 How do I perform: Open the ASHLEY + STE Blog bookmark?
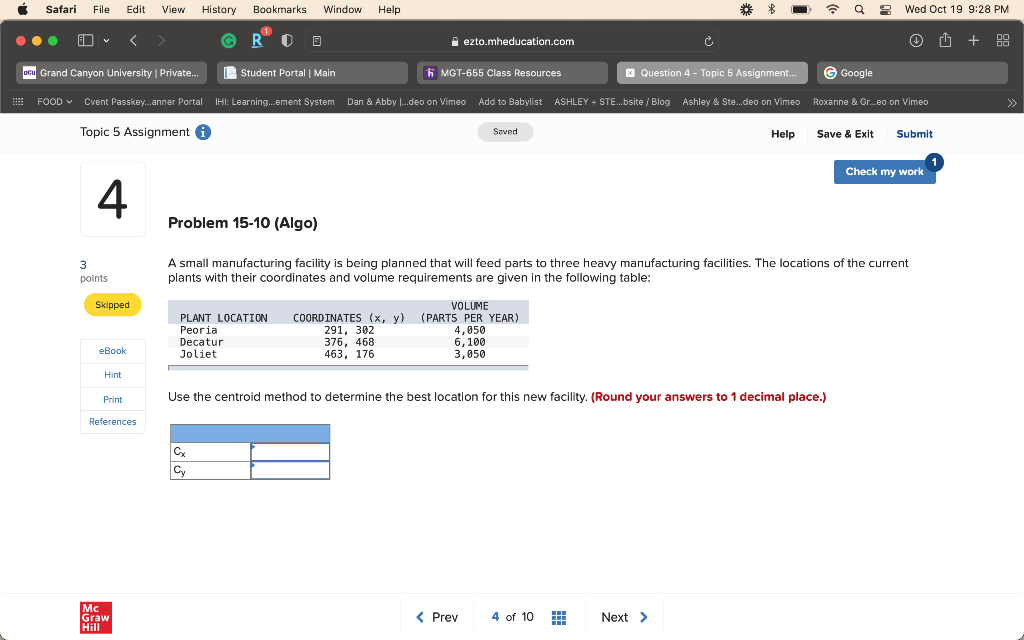click(x=612, y=102)
